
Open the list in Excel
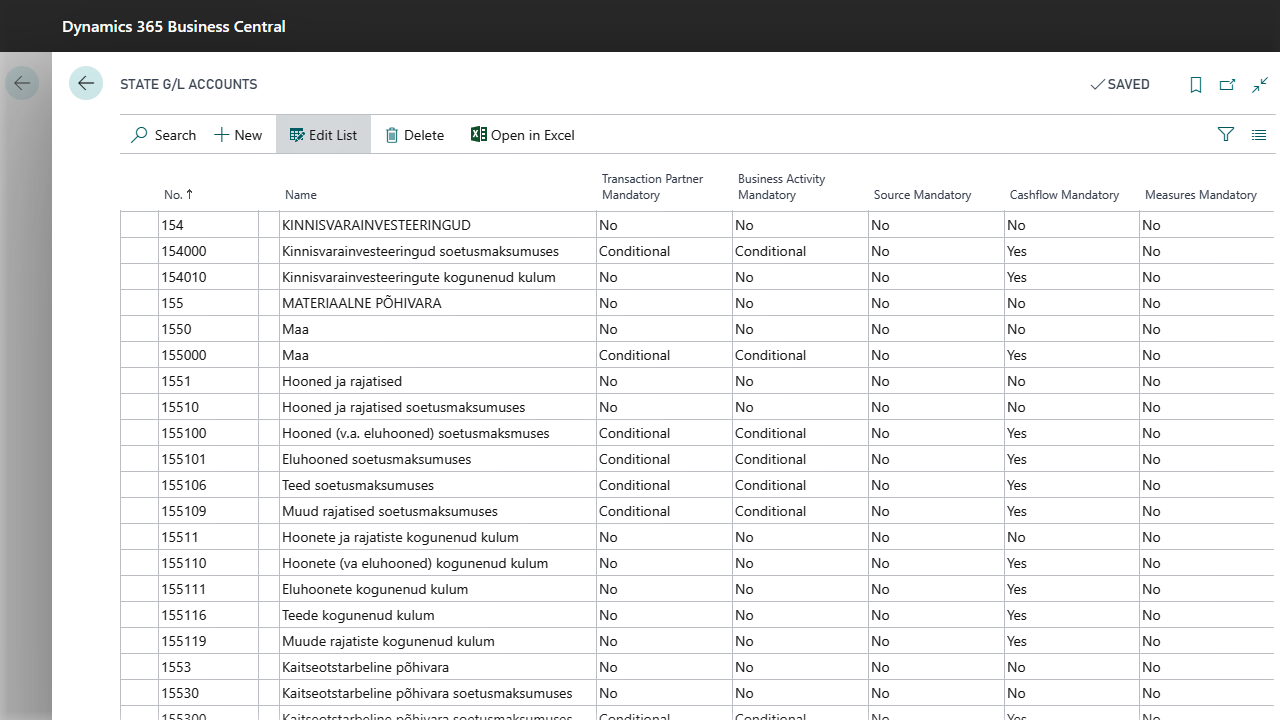[523, 135]
